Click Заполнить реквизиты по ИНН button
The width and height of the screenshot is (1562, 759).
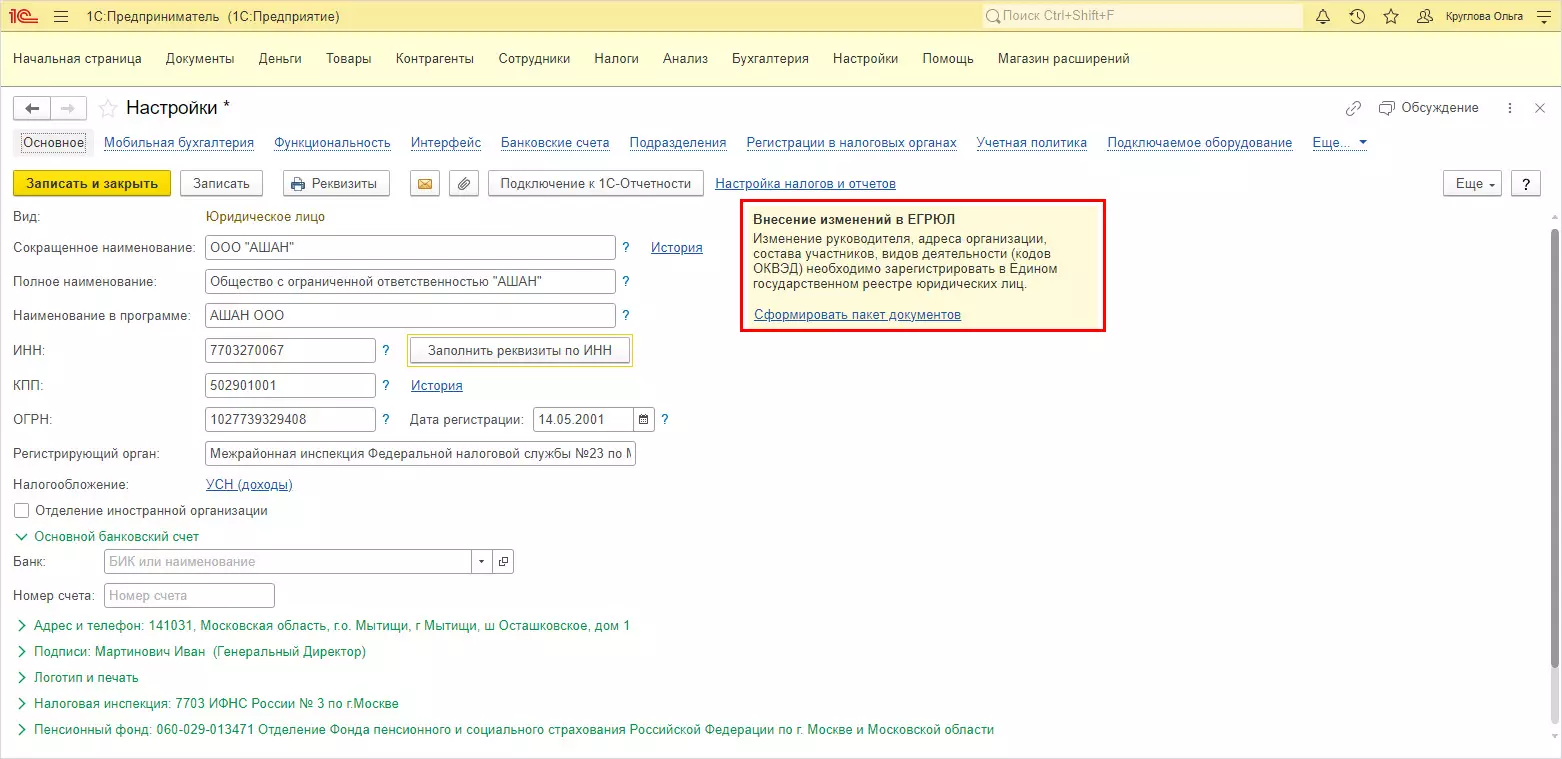click(520, 350)
